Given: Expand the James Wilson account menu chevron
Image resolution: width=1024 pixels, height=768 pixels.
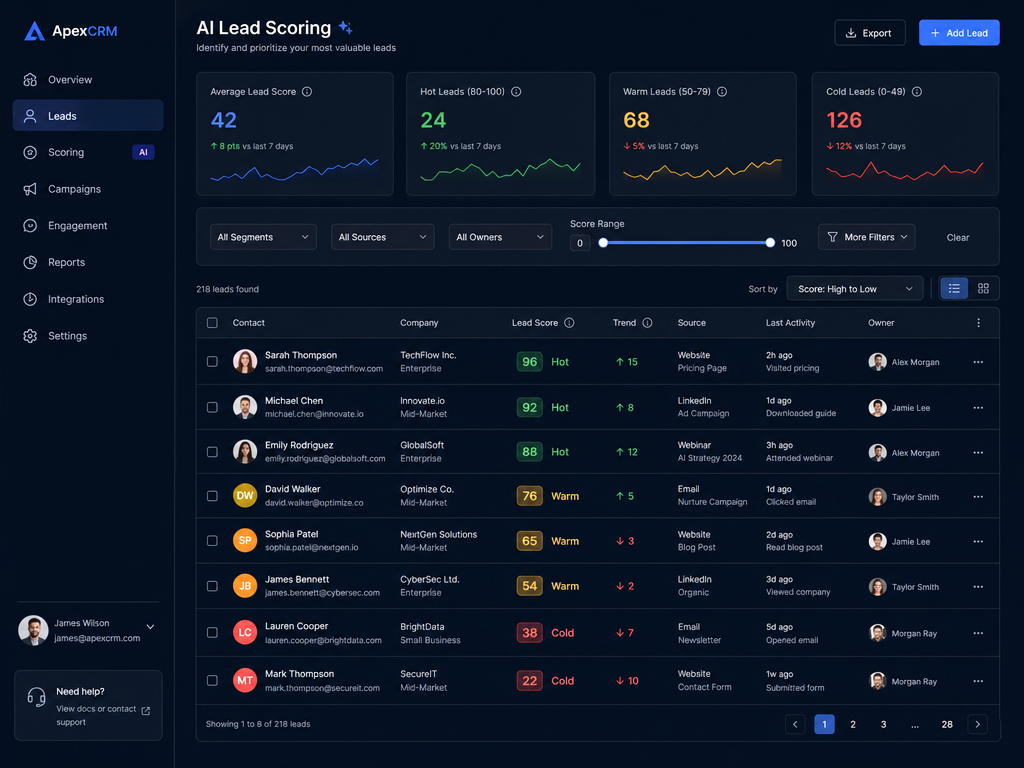Looking at the screenshot, I should click(150, 627).
